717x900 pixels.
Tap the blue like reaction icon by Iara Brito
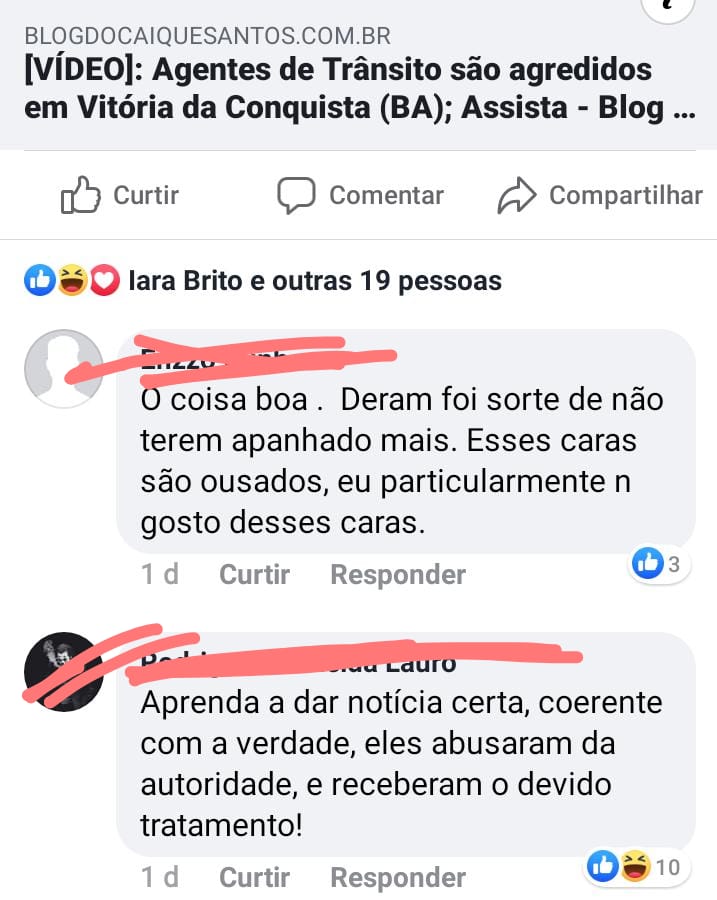[x=40, y=281]
